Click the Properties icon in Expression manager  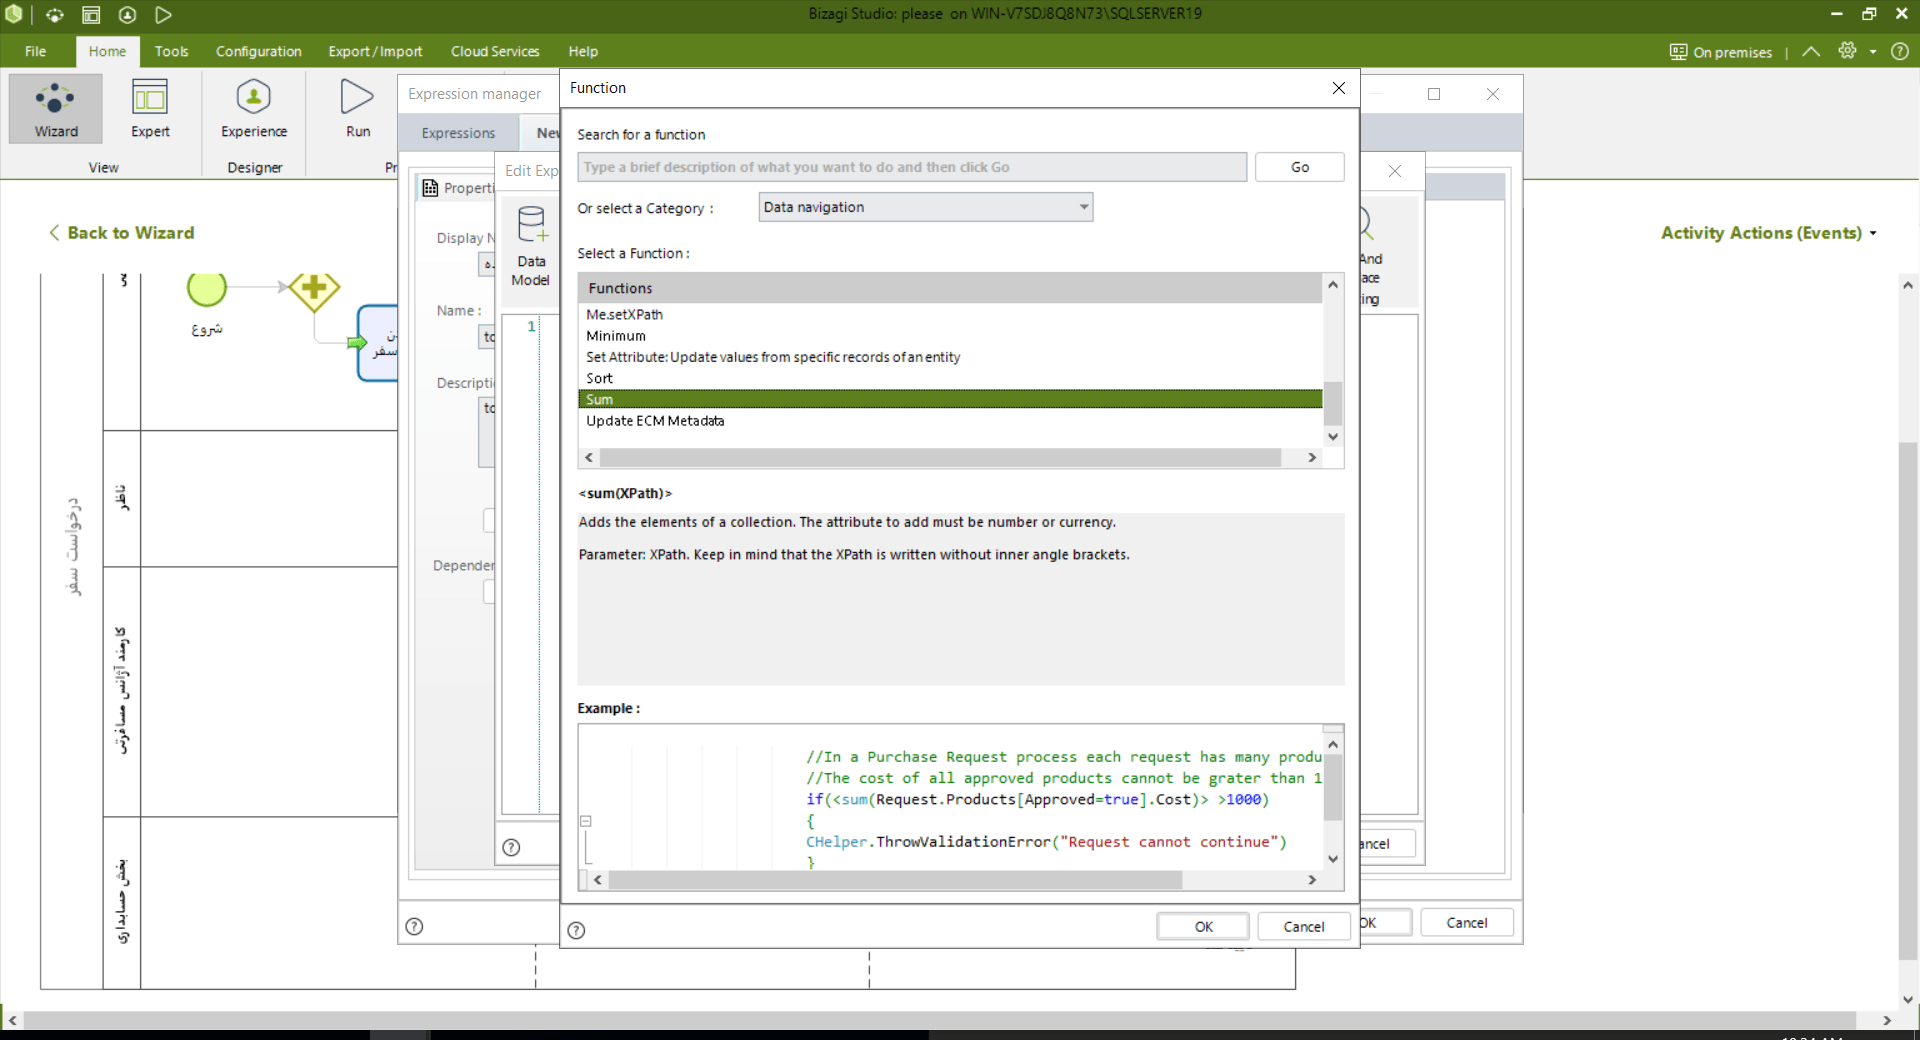tap(430, 188)
